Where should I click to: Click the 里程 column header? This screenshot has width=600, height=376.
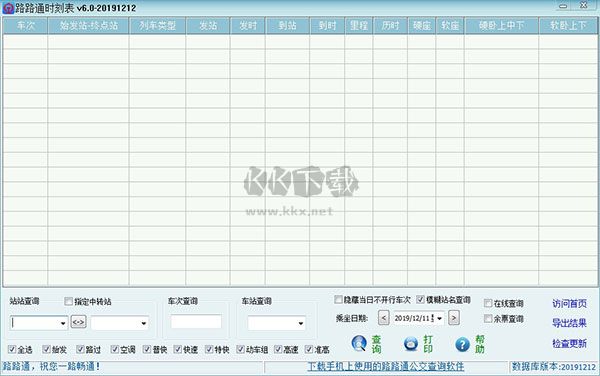click(359, 26)
